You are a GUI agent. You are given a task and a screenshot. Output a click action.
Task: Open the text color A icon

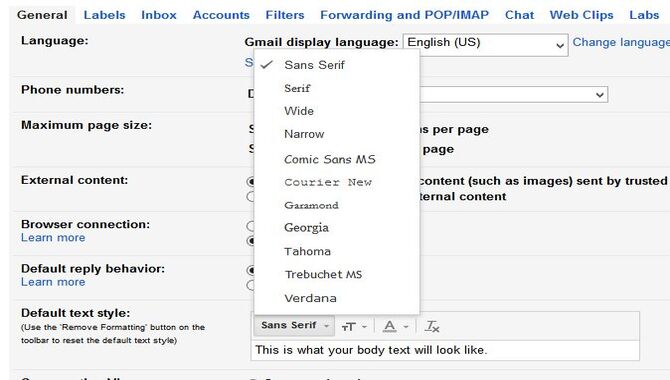point(395,327)
